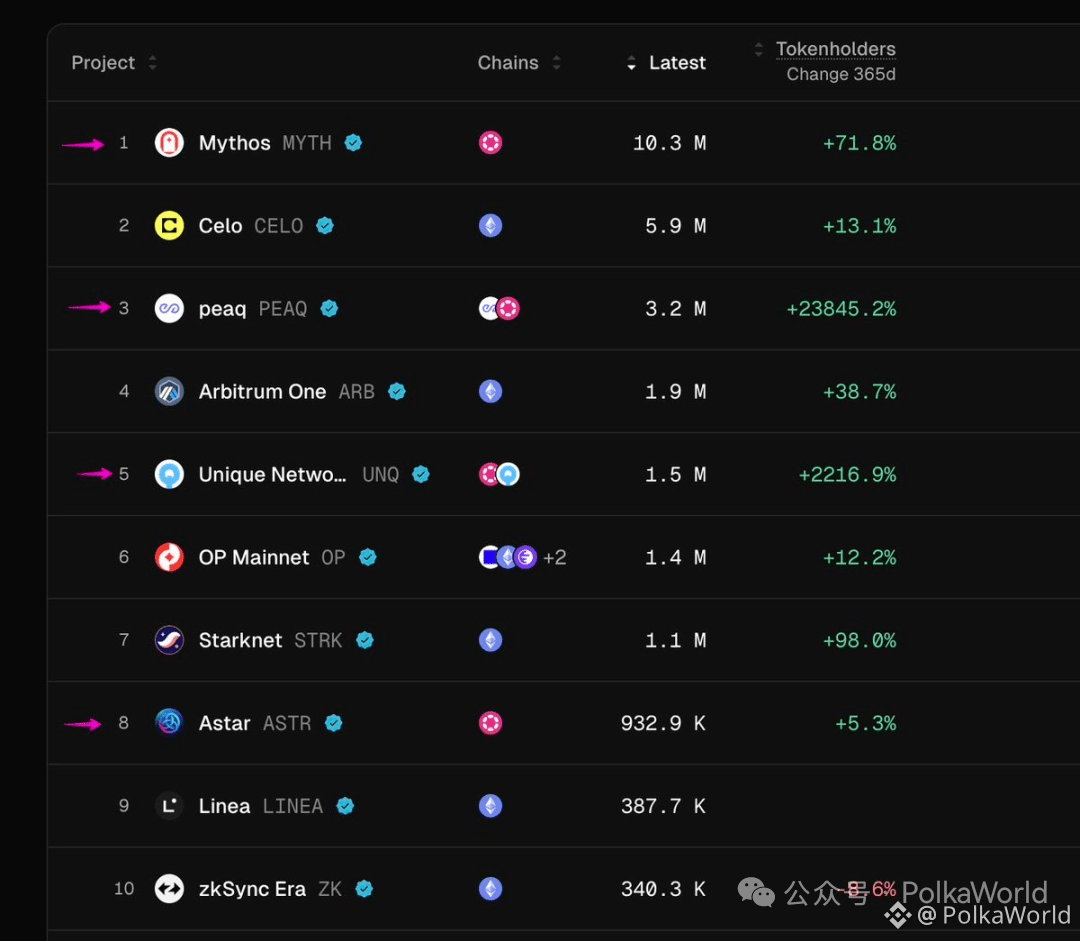Click the Starknet project logo icon
1080x941 pixels.
169,640
